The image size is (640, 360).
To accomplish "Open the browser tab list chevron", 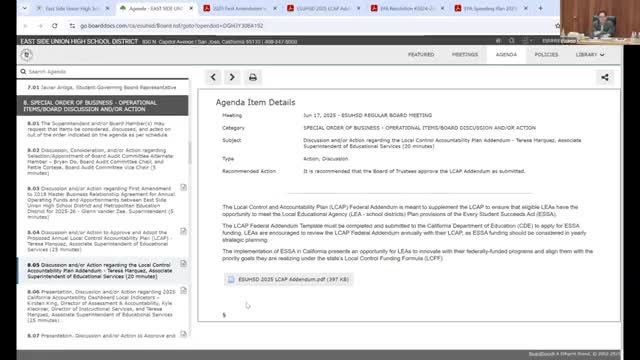I will pos(24,8).
